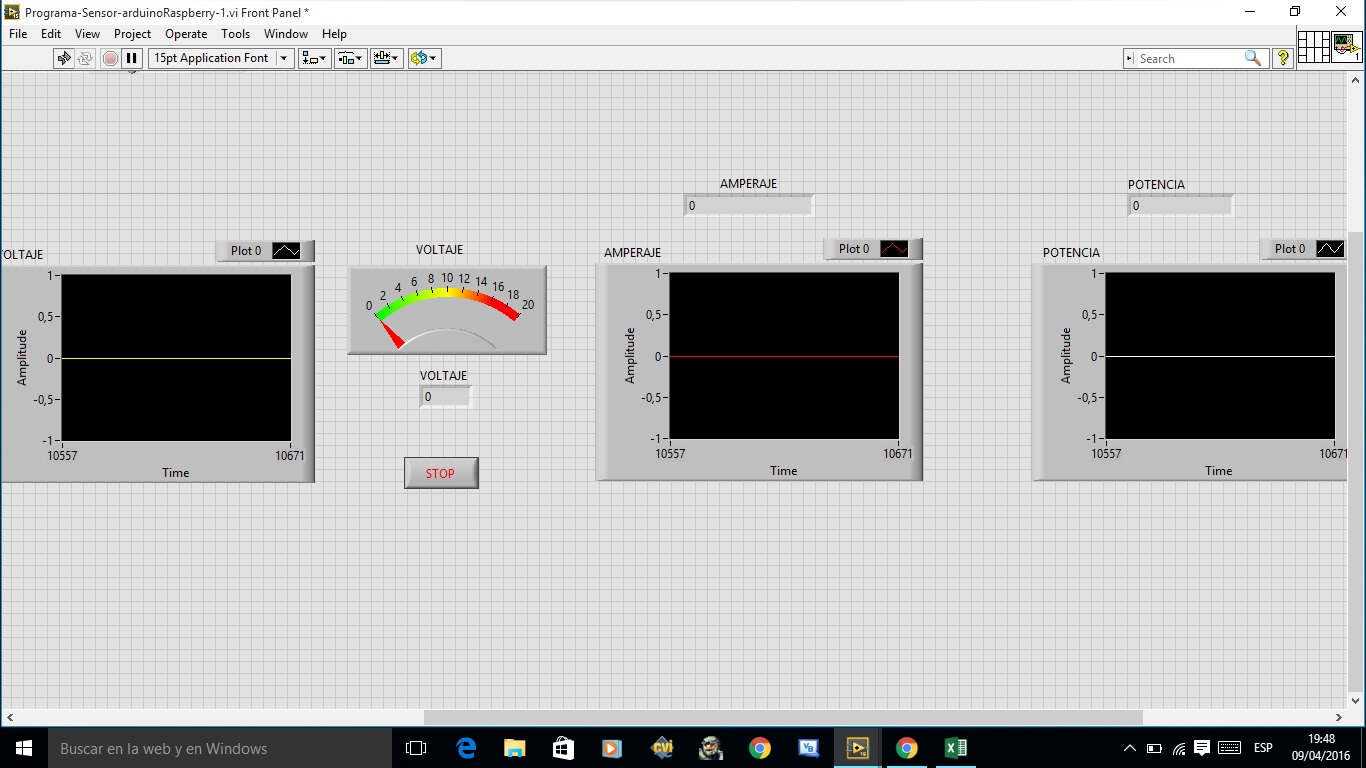Click the VOLTAJE chart Plot 0 legend swatch
Screen dimensions: 1366x768
click(x=286, y=251)
